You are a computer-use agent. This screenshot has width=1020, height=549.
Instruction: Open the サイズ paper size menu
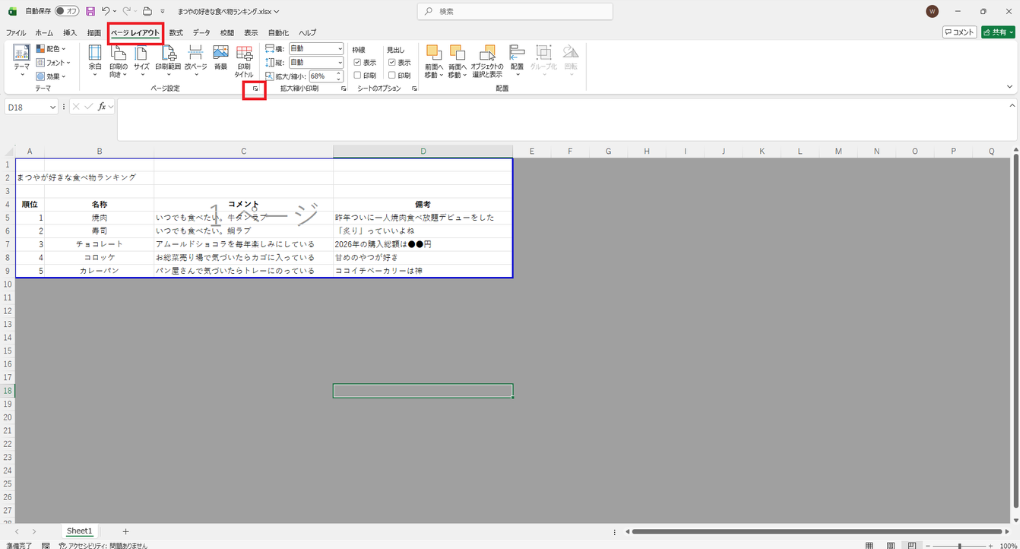pyautogui.click(x=142, y=59)
